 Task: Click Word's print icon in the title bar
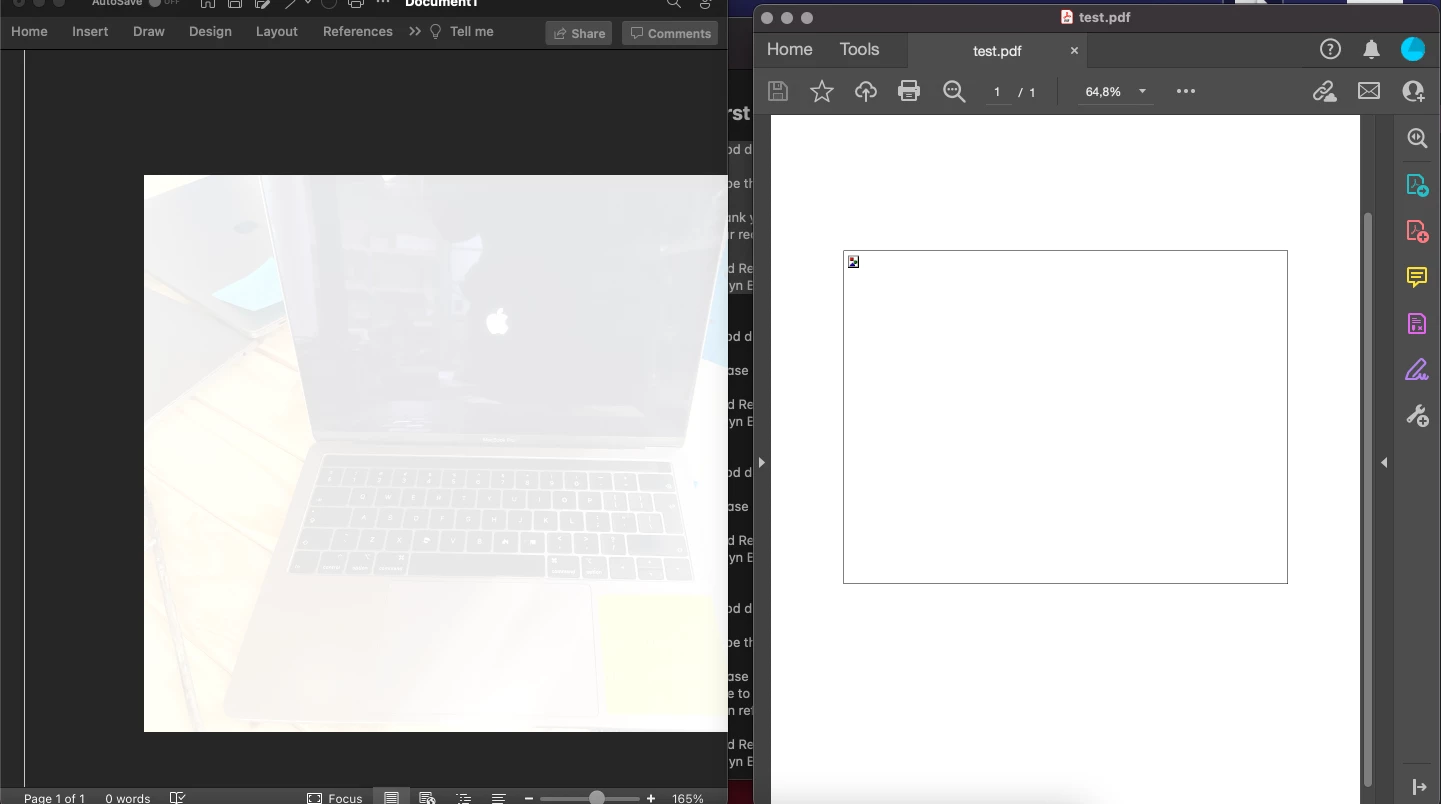[x=356, y=4]
